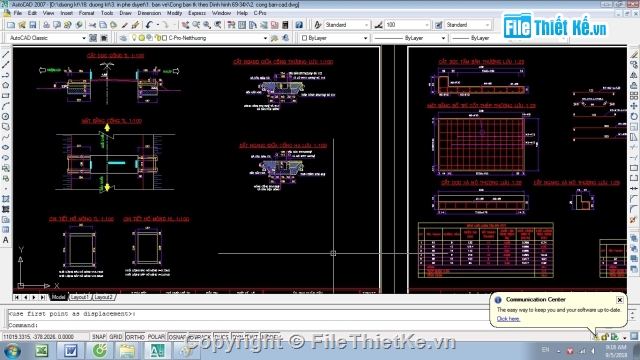Select the Polygon tool
Image resolution: width=640 pixels, height=360 pixels.
pos(6,85)
